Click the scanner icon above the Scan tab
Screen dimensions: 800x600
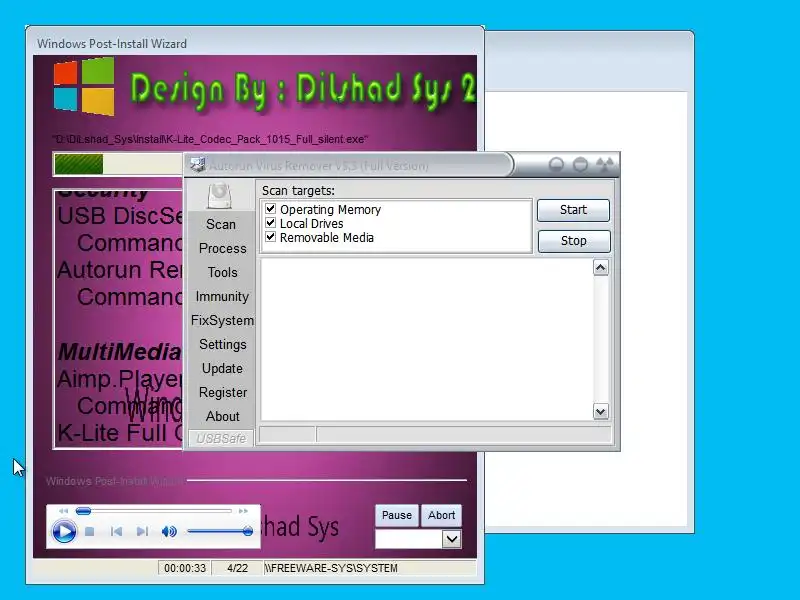pos(219,196)
